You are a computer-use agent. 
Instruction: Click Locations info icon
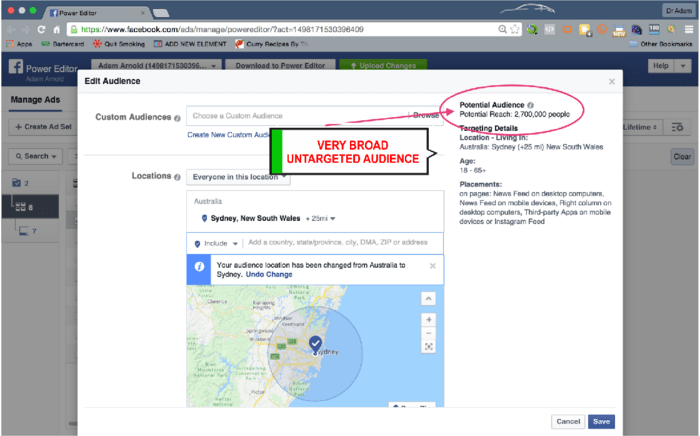click(x=177, y=177)
